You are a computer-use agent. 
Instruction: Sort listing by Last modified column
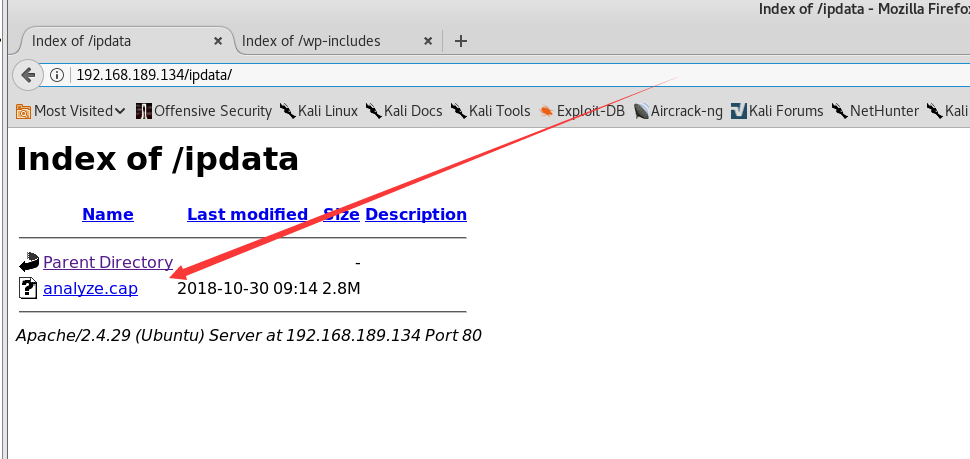click(x=247, y=215)
